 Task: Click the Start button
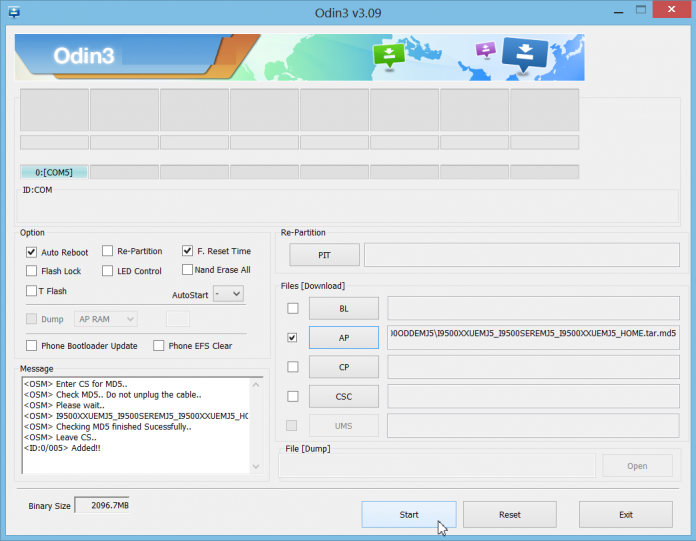coord(409,514)
